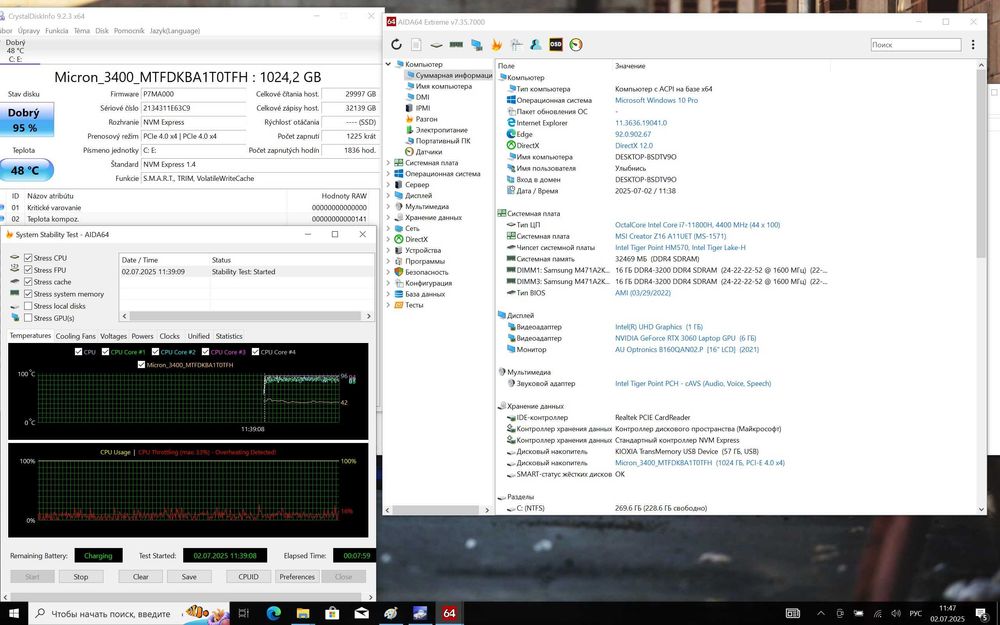Open disk benchmark icon in AIDA64 toolbar
This screenshot has height=625, width=1000.
coord(436,45)
